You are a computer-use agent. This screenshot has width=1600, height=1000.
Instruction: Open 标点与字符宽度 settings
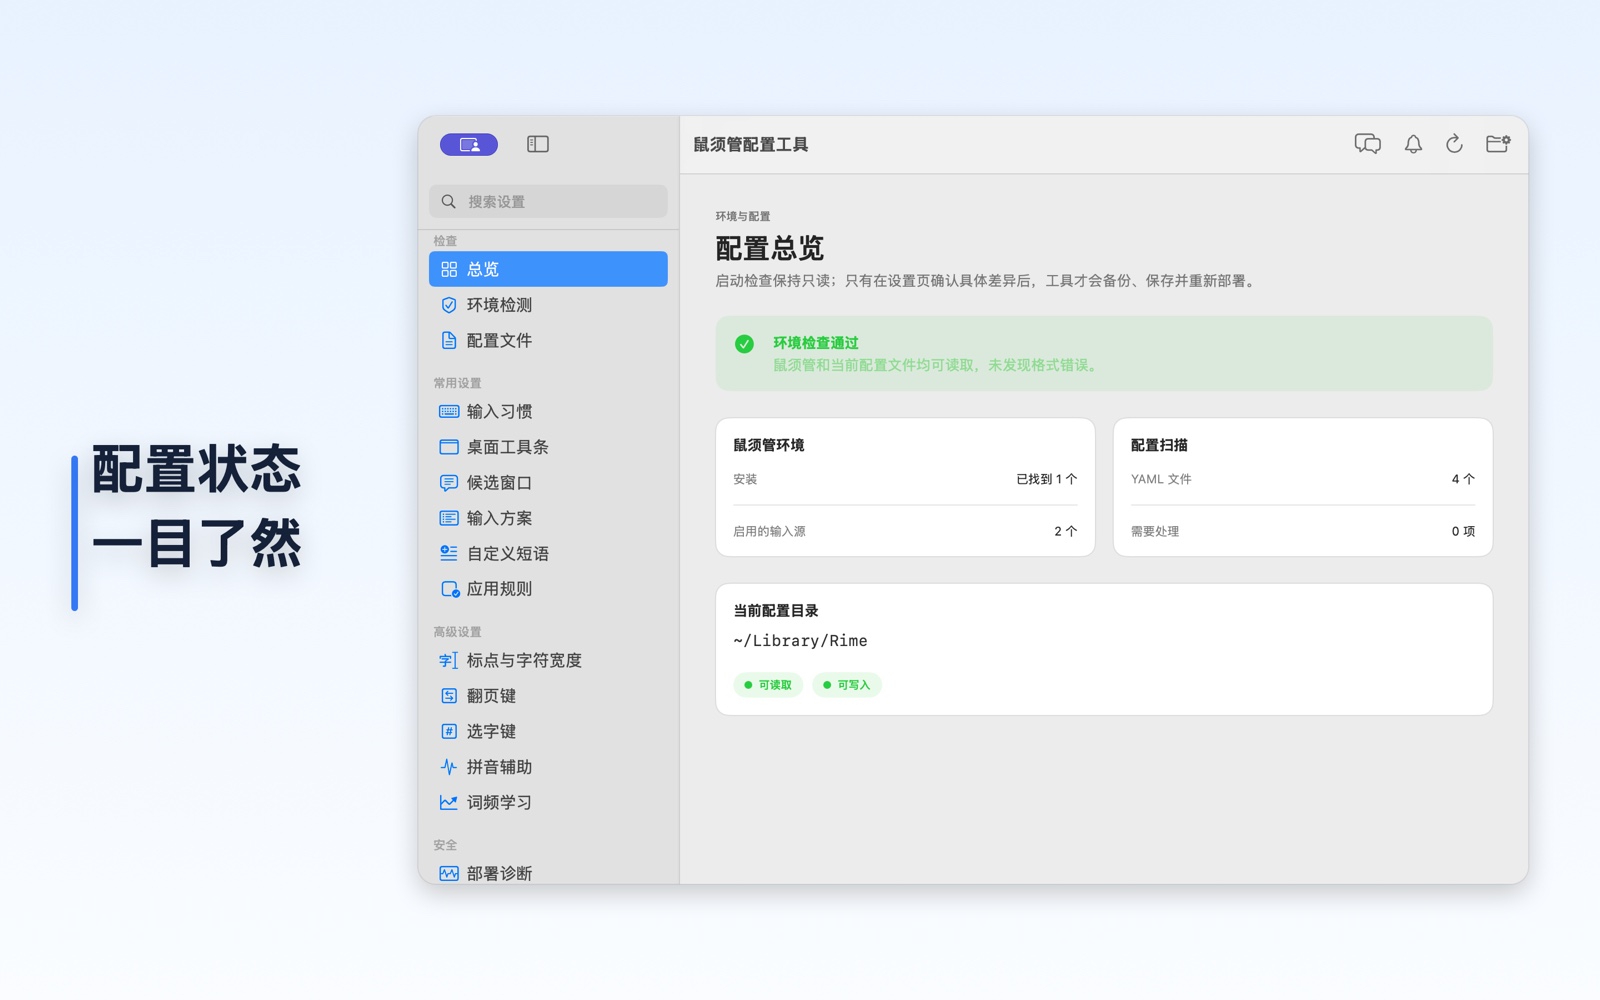coord(548,660)
